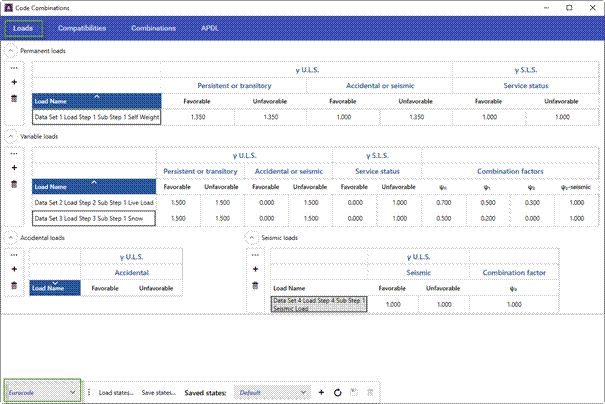Add a new accidental load row
The height and width of the screenshot is (404, 605).
point(14,269)
